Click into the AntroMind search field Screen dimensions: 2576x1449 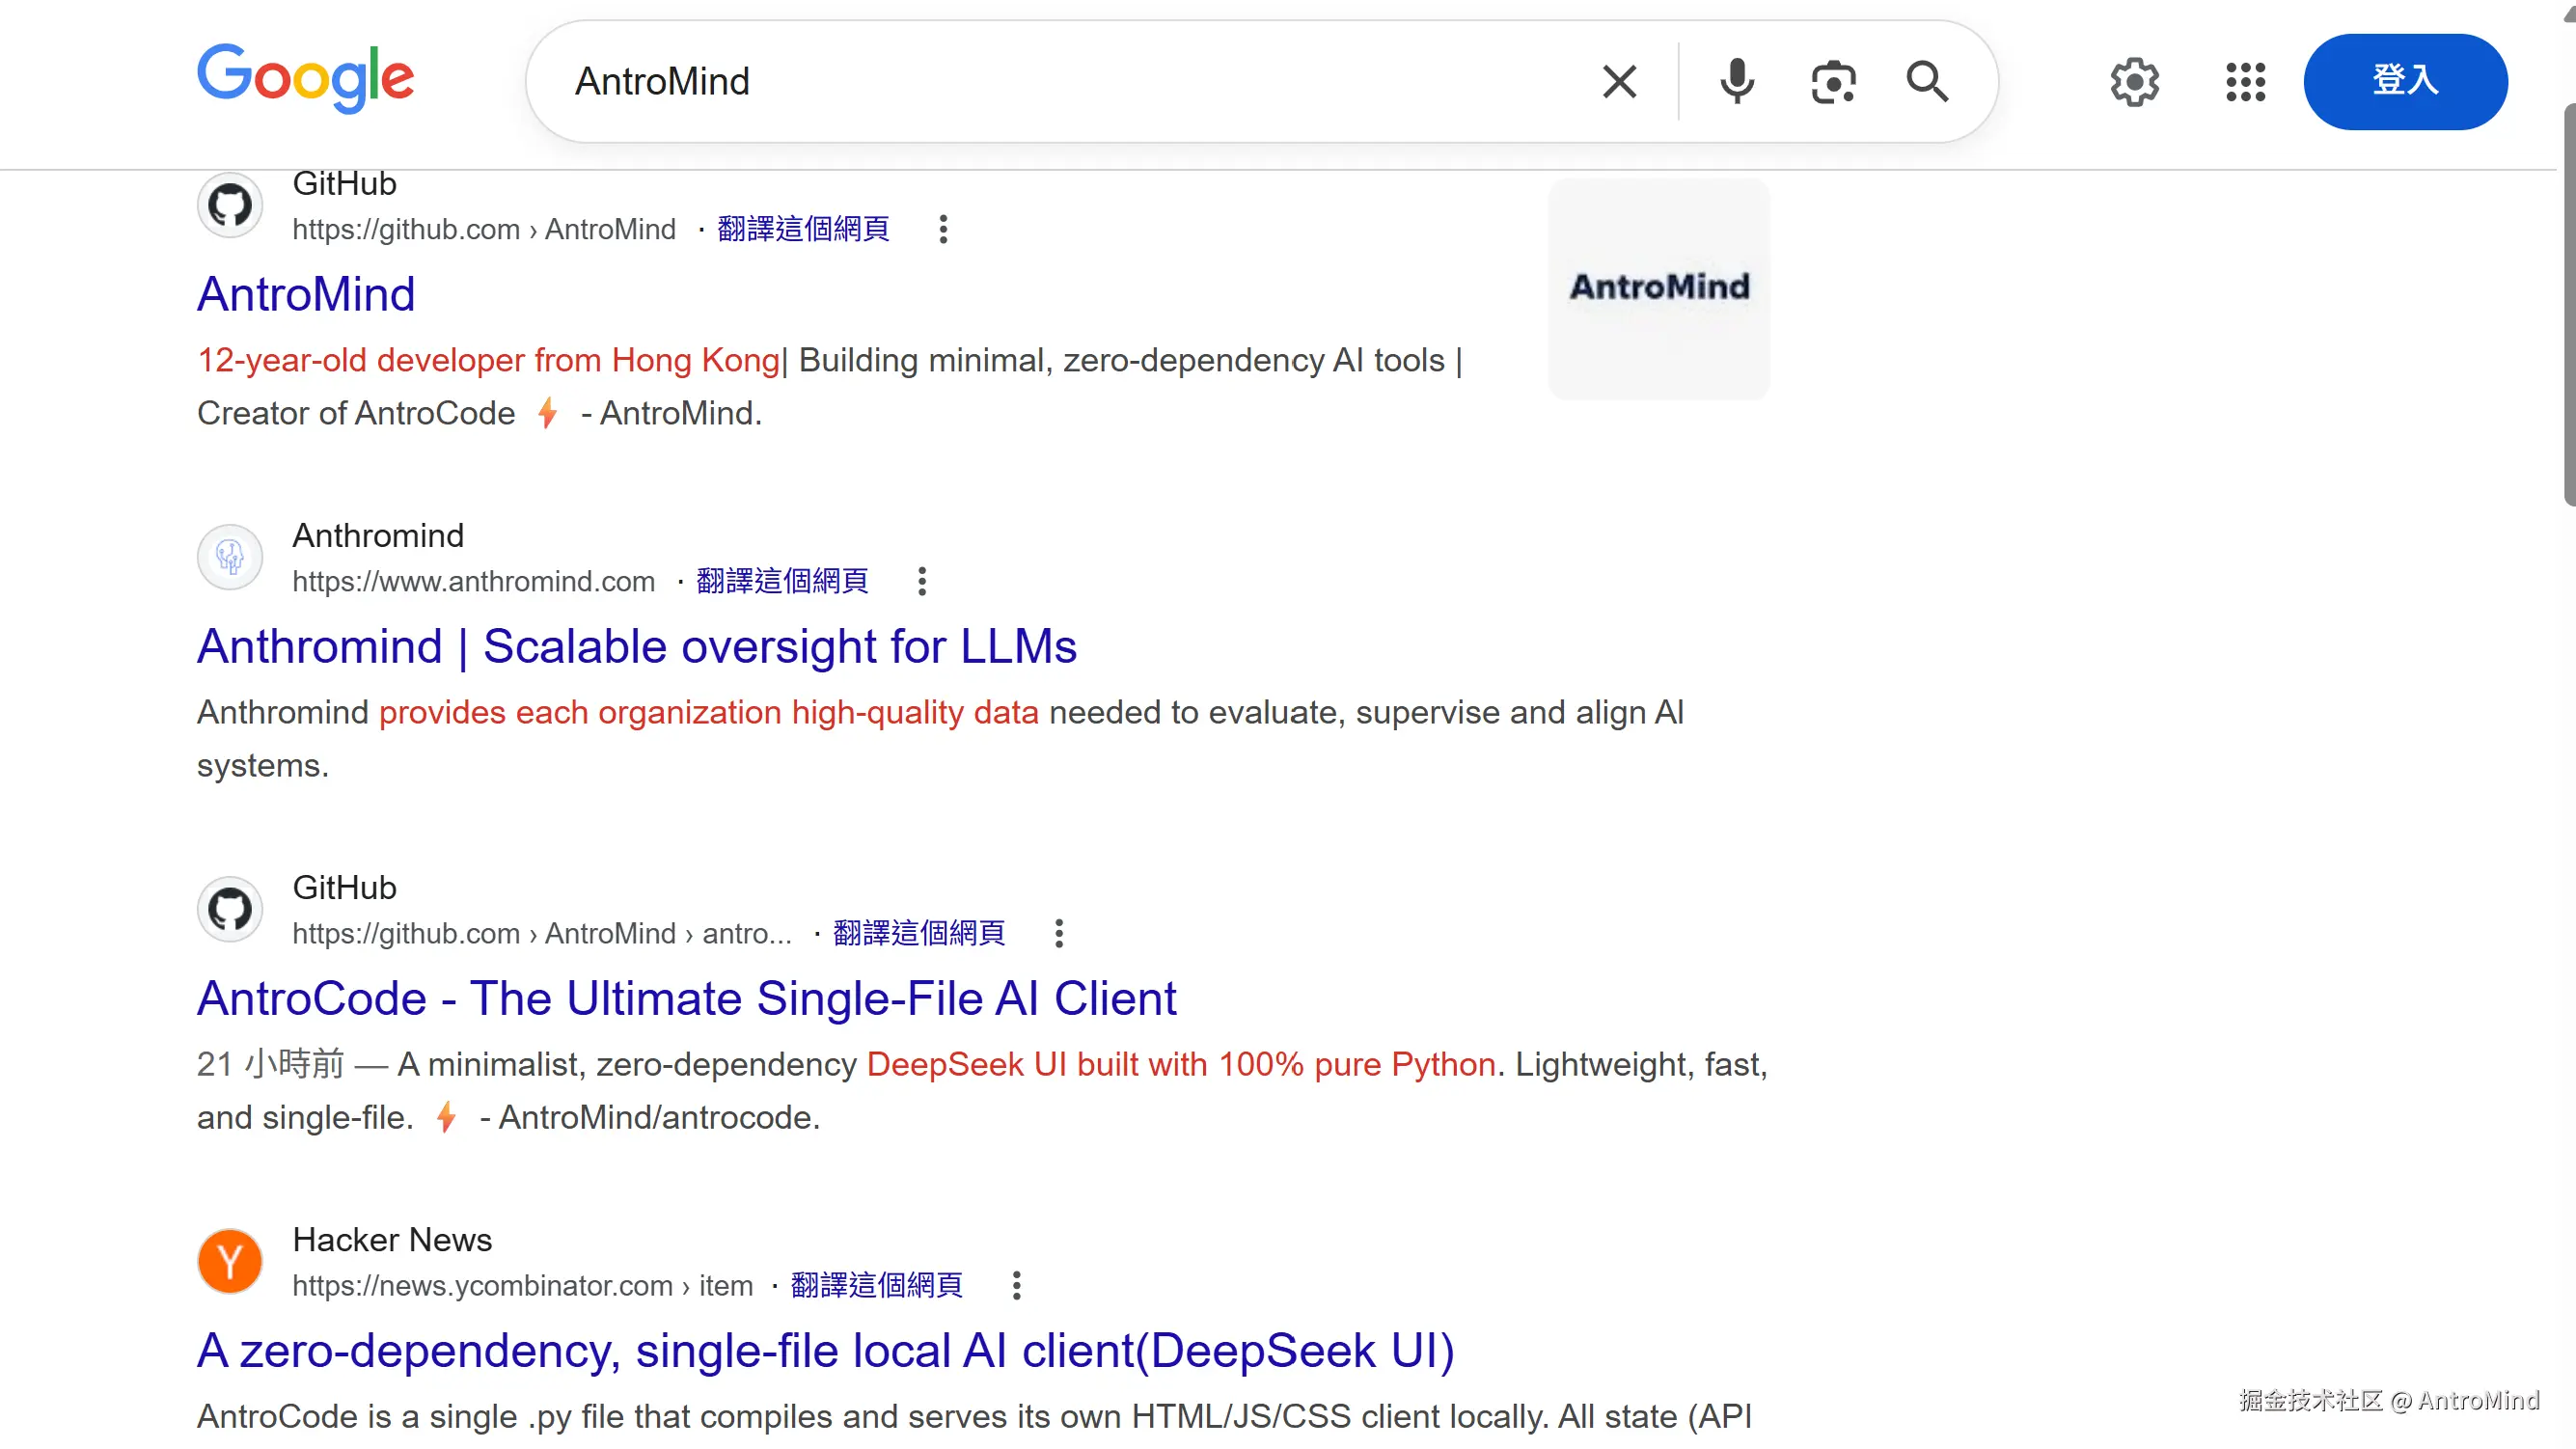(1050, 81)
